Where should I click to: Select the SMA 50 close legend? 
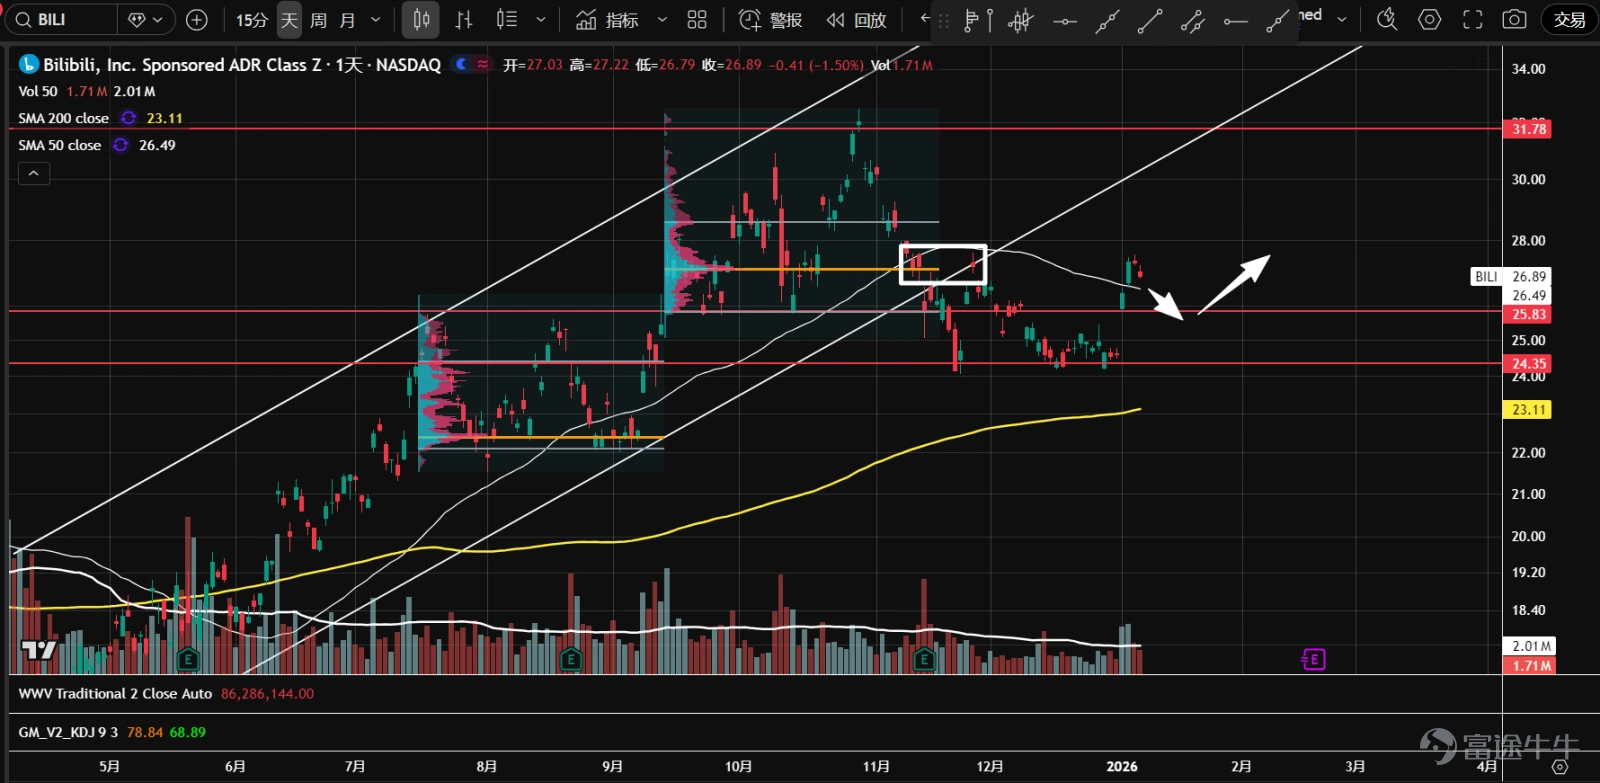(x=59, y=145)
